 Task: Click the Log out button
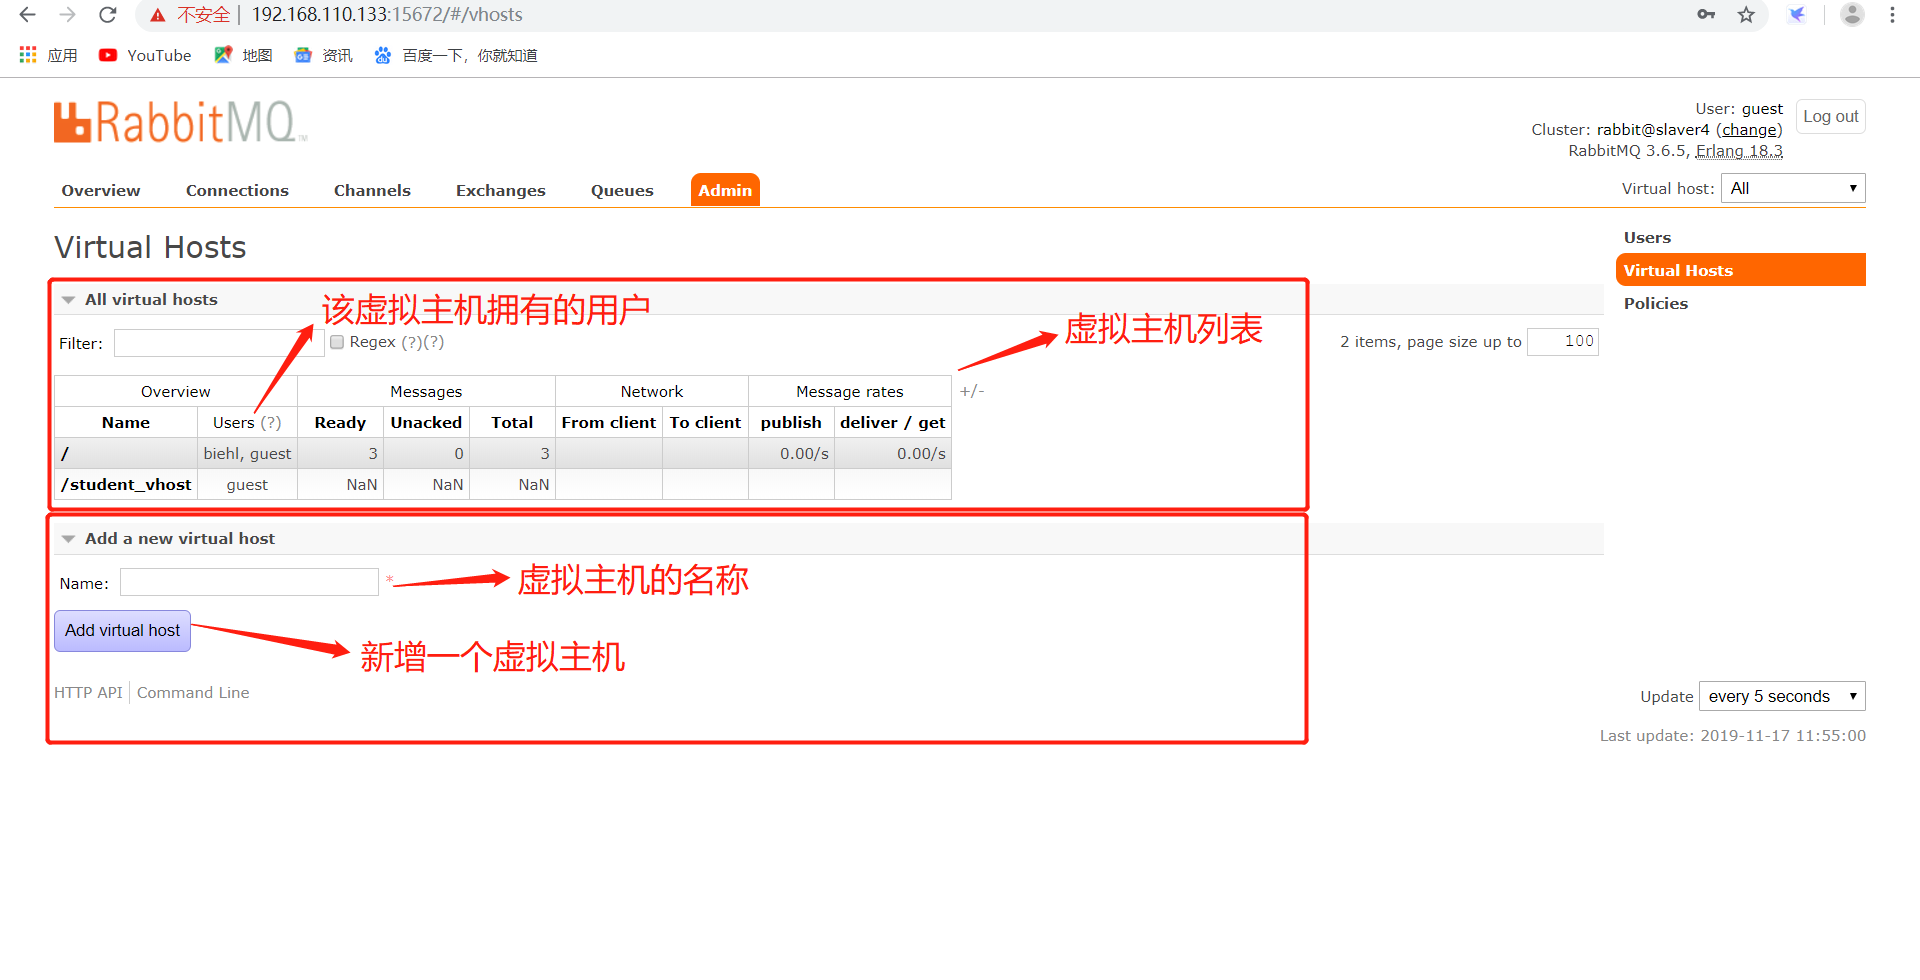point(1830,116)
